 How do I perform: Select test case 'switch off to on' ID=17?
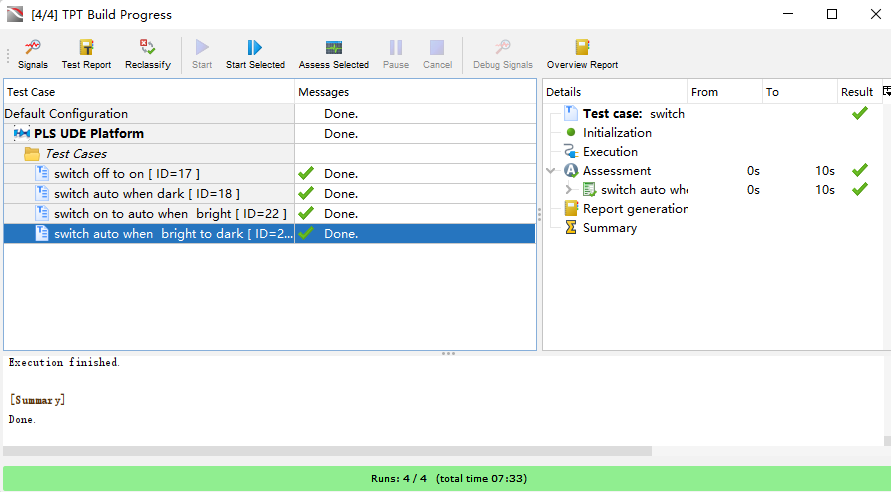coord(126,174)
